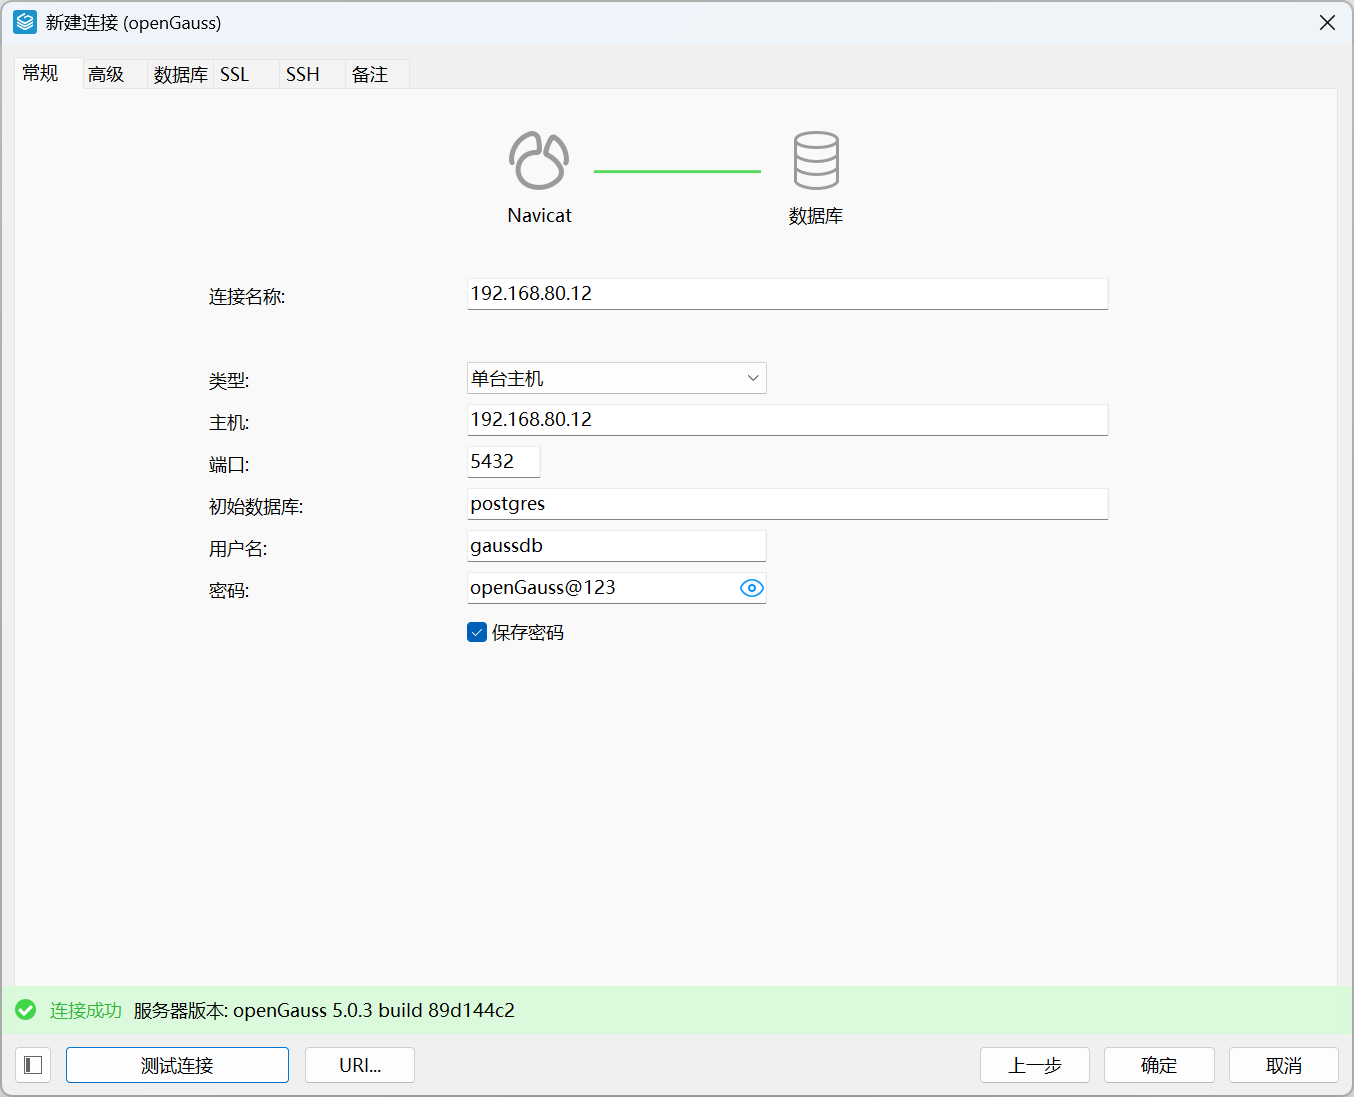The width and height of the screenshot is (1354, 1097).
Task: Select the SSL tab
Action: point(235,74)
